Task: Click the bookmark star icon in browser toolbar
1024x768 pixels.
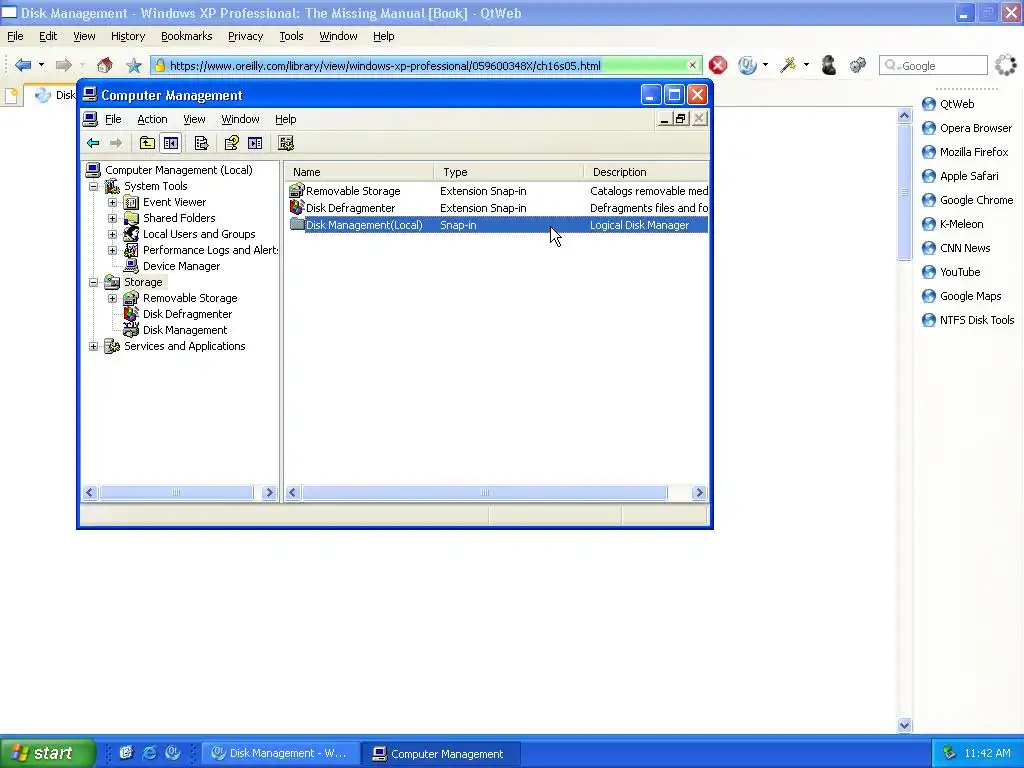Action: click(x=134, y=65)
